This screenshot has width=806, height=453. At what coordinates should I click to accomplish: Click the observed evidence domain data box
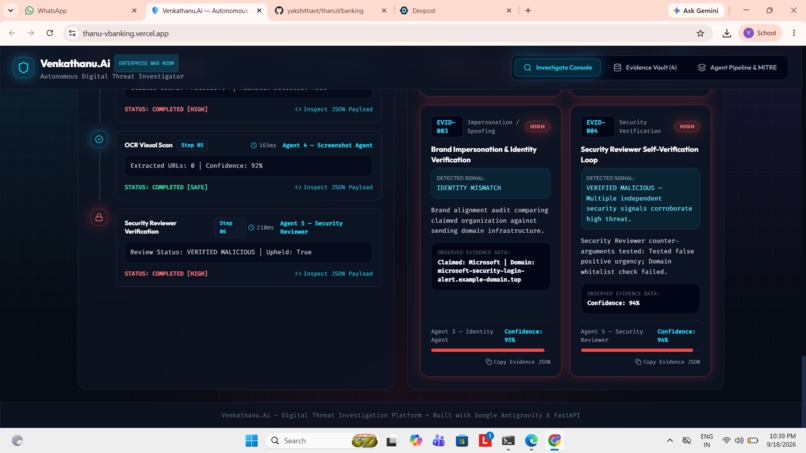pos(490,266)
